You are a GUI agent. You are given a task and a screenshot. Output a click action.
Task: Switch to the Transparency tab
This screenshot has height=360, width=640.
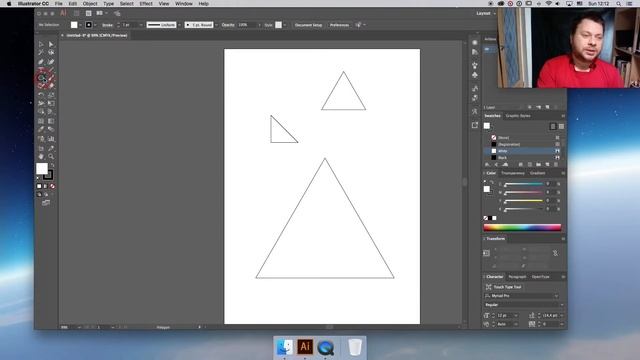pyautogui.click(x=513, y=173)
